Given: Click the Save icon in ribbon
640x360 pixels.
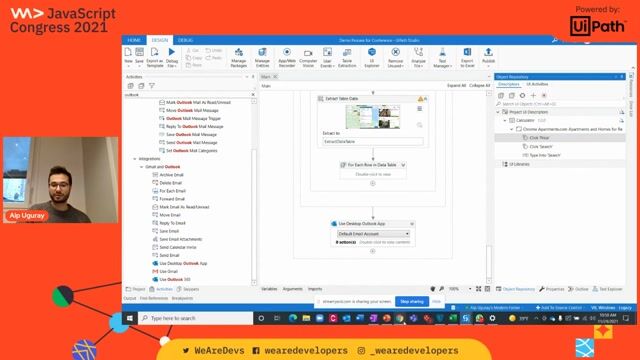Looking at the screenshot, I should point(139,52).
